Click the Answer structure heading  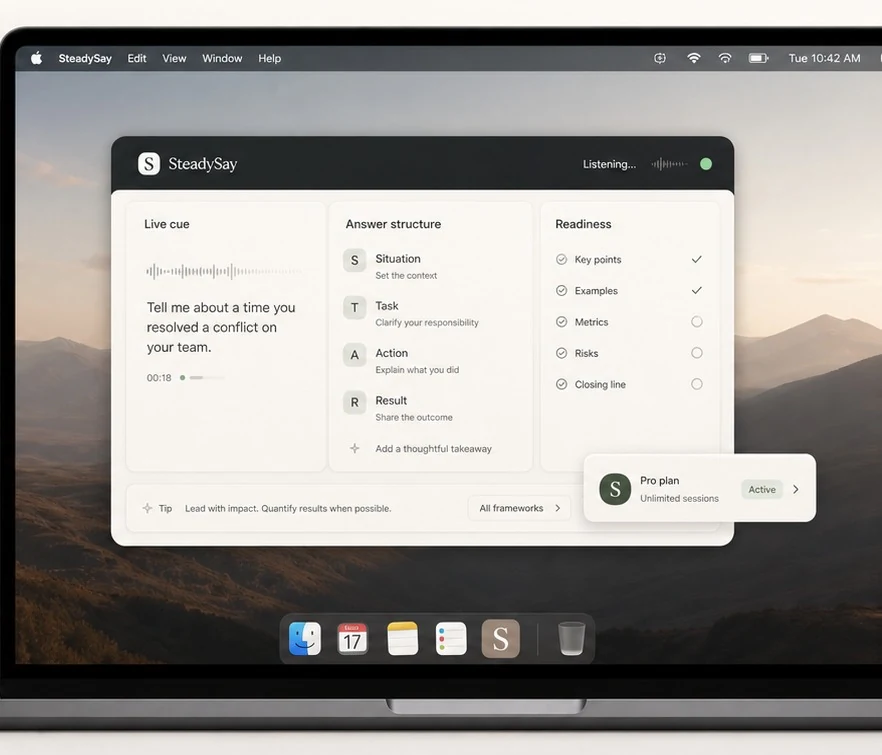pos(393,224)
